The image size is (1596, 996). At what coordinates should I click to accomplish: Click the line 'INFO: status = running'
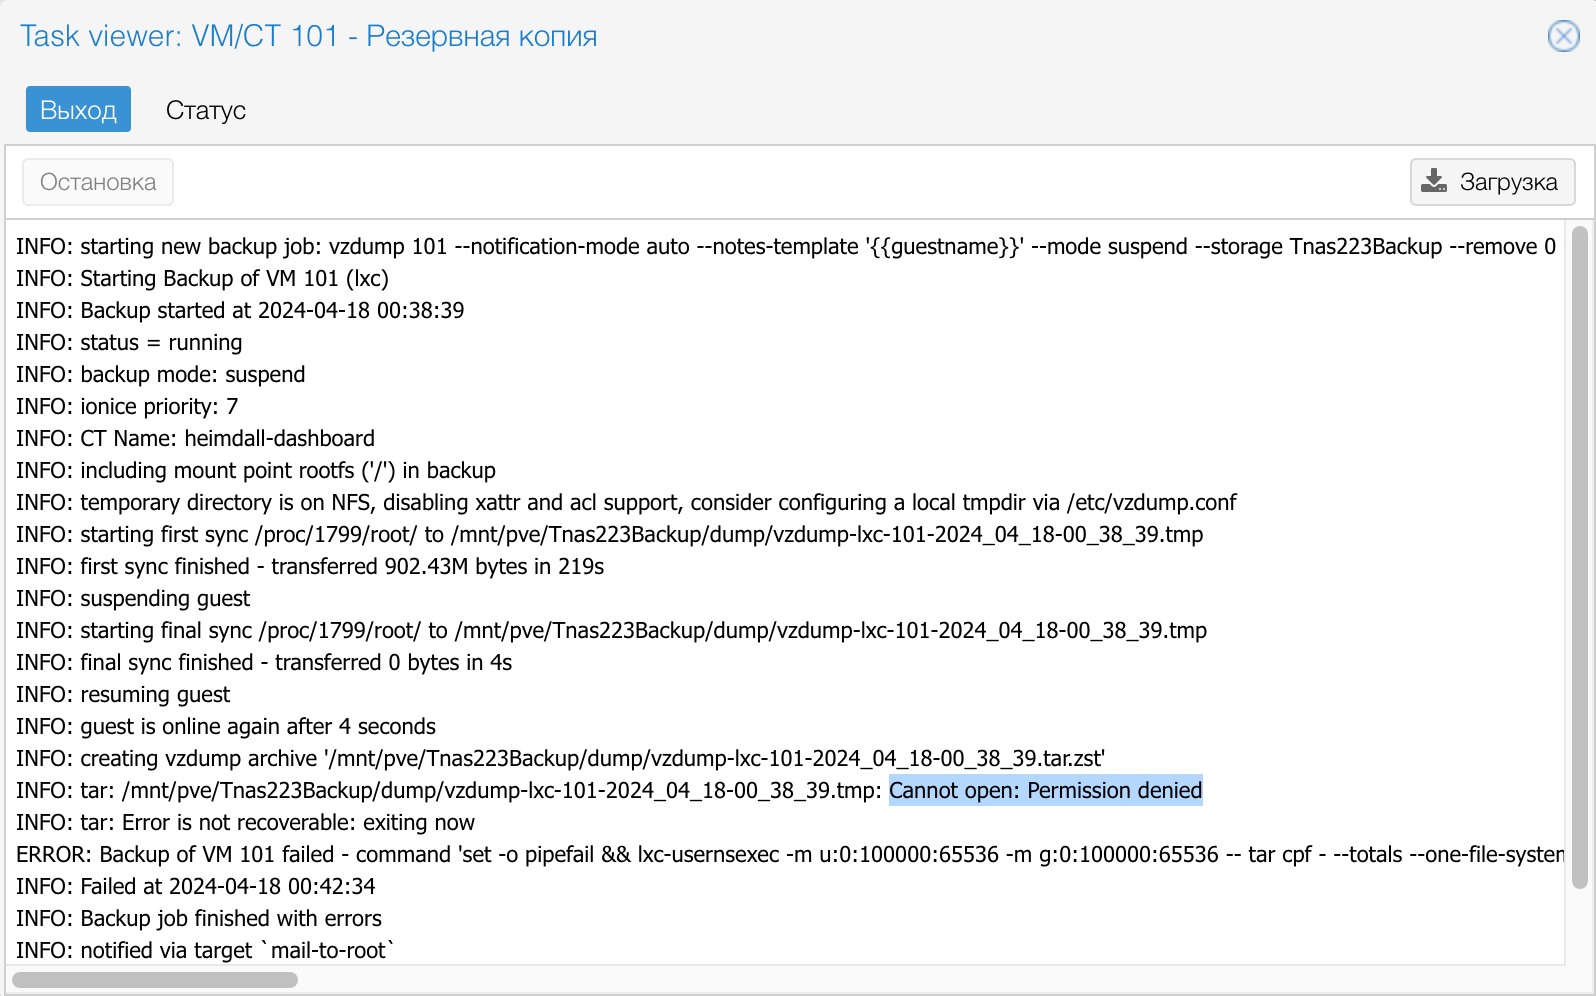pyautogui.click(x=129, y=342)
